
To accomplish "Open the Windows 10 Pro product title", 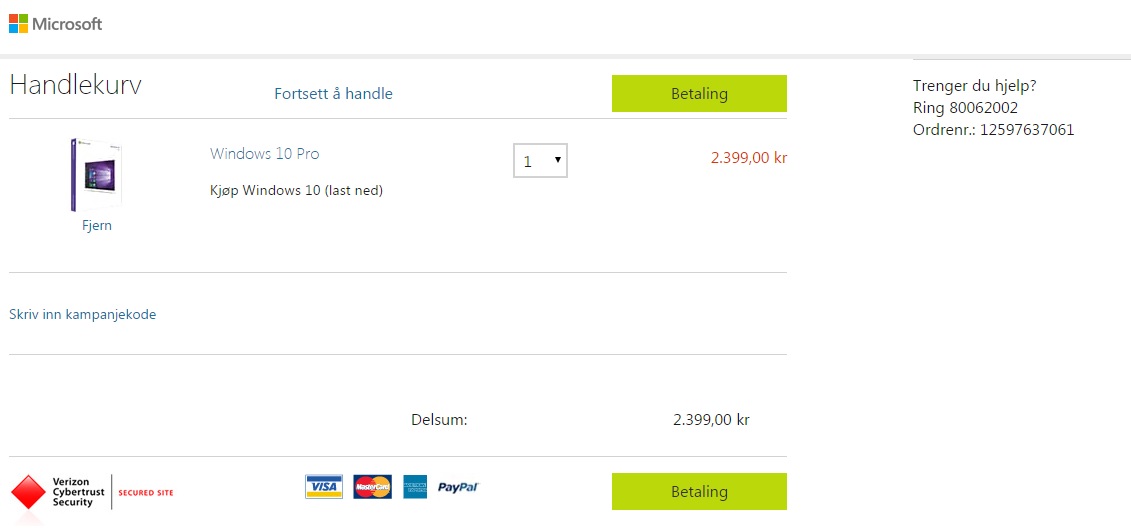I will pyautogui.click(x=265, y=154).
